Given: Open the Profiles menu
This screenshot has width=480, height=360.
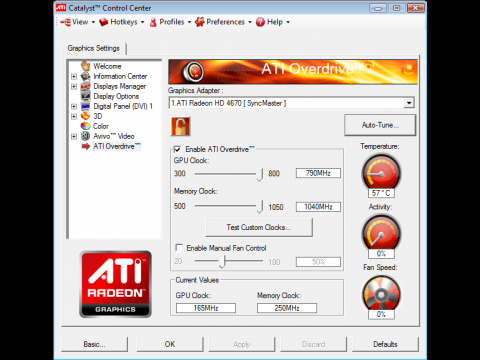Looking at the screenshot, I should [170, 22].
